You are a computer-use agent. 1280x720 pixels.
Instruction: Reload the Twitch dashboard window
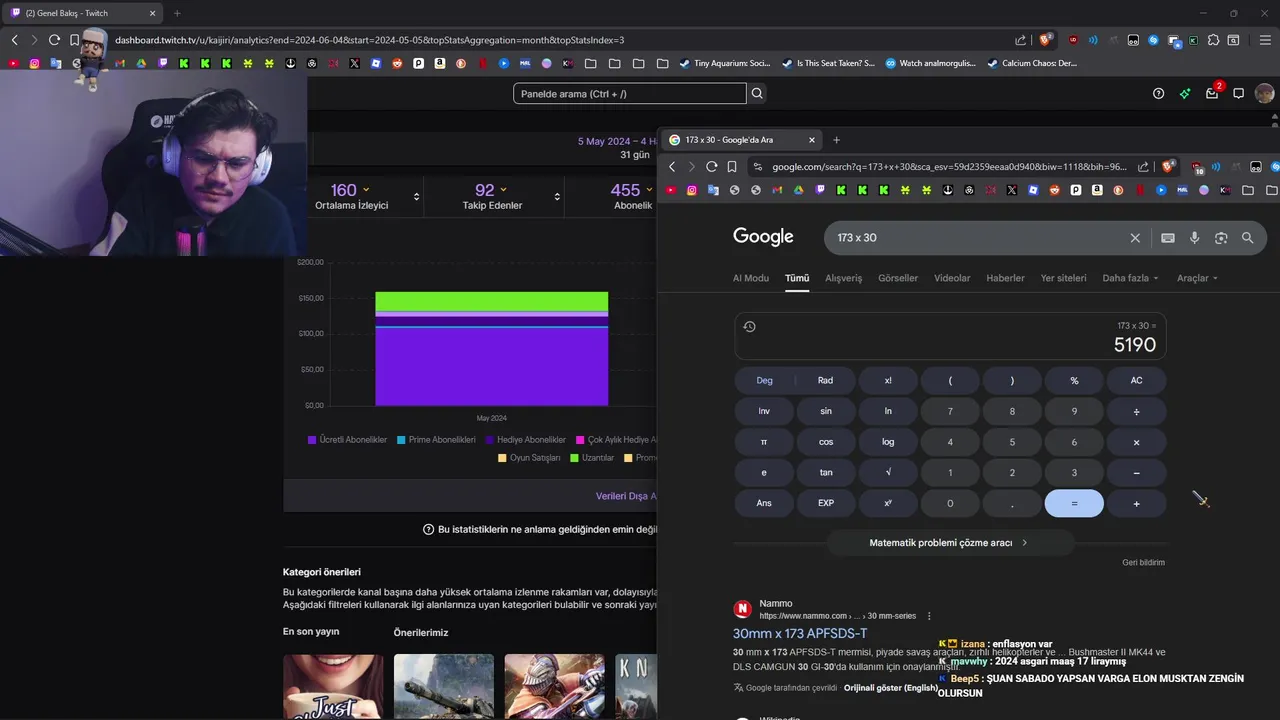[54, 40]
